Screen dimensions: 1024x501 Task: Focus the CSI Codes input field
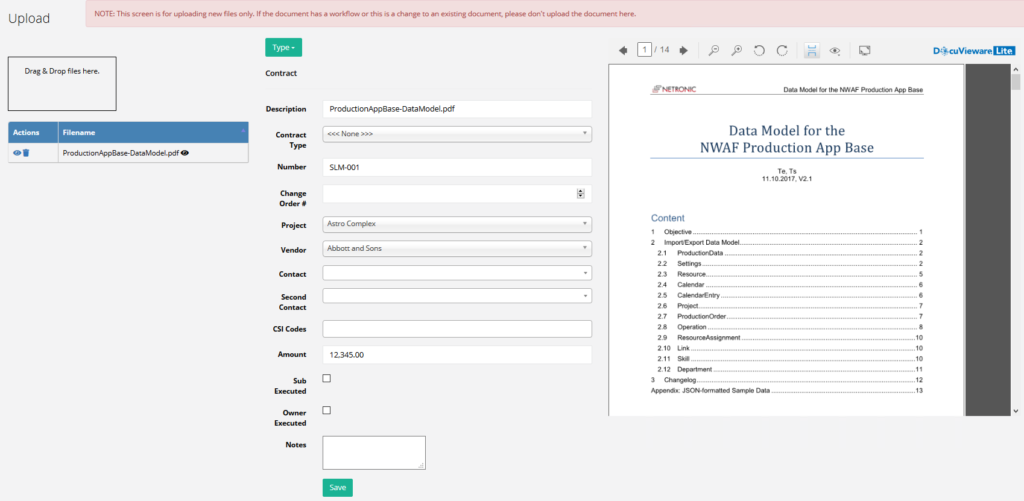[457, 329]
